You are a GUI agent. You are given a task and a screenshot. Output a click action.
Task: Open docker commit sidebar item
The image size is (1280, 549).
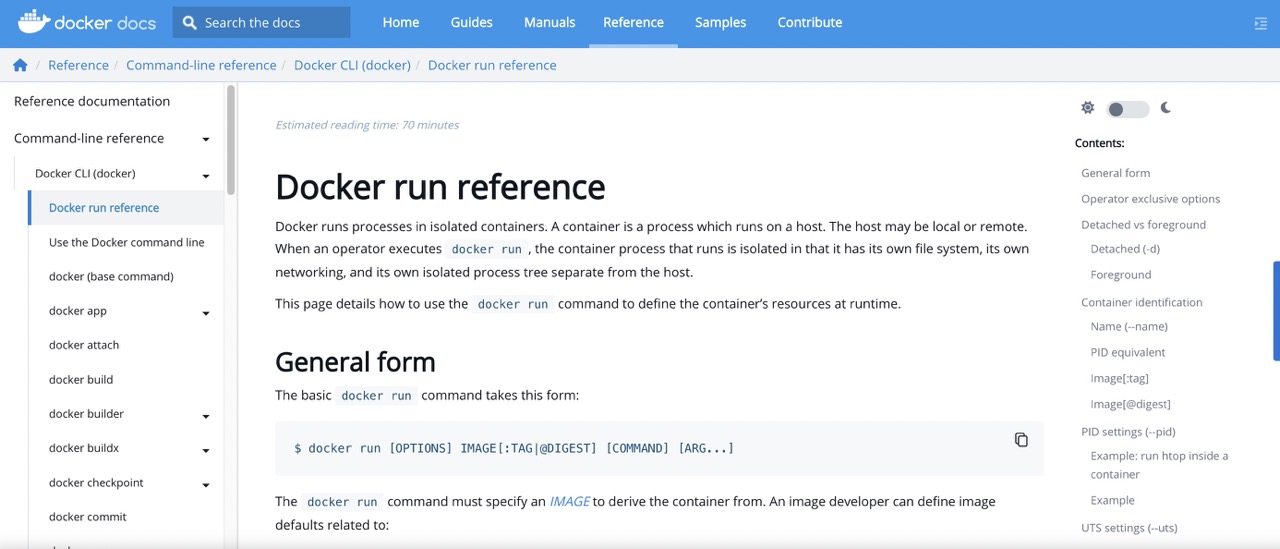click(88, 517)
